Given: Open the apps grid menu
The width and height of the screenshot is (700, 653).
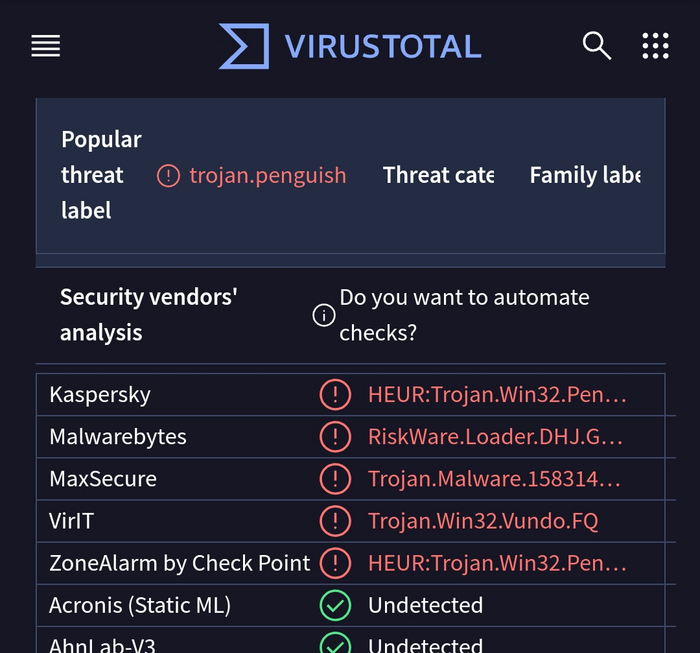Looking at the screenshot, I should coord(655,46).
